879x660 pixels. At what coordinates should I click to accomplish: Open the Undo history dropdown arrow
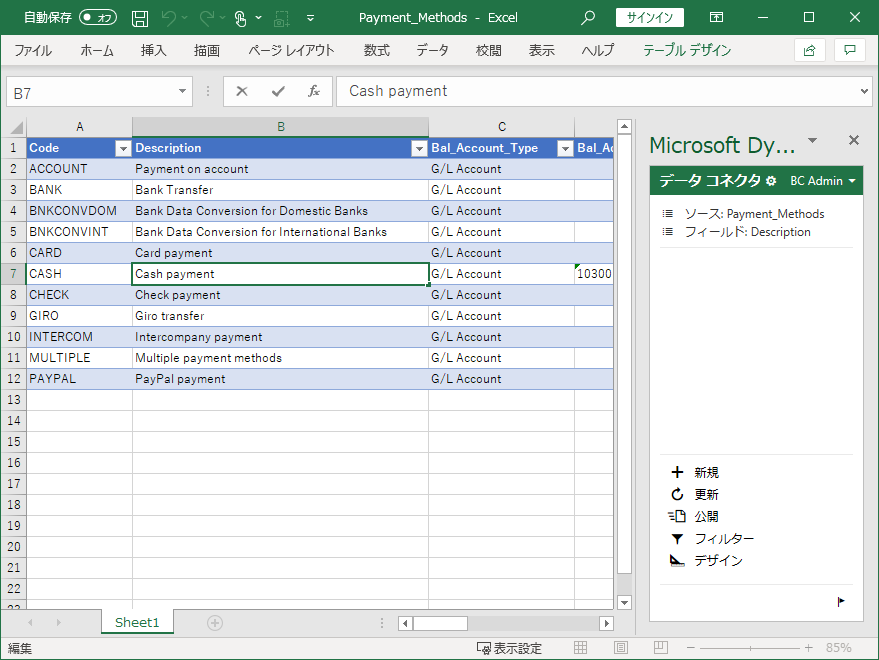click(x=184, y=18)
